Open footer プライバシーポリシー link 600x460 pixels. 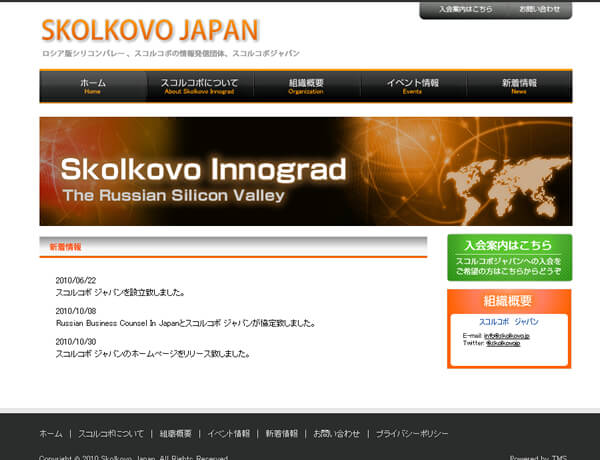(412, 434)
